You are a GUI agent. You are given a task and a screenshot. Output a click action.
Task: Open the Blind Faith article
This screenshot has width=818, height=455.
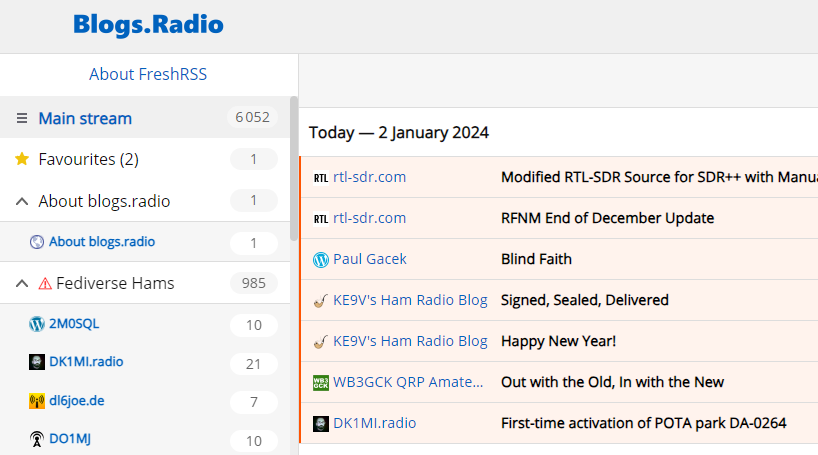click(536, 259)
